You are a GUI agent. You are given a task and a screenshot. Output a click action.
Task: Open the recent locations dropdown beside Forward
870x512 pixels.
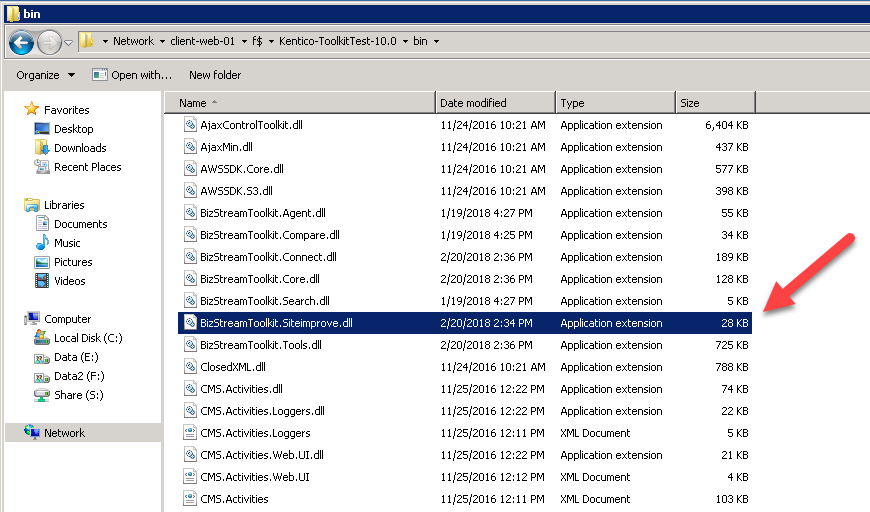tap(68, 42)
